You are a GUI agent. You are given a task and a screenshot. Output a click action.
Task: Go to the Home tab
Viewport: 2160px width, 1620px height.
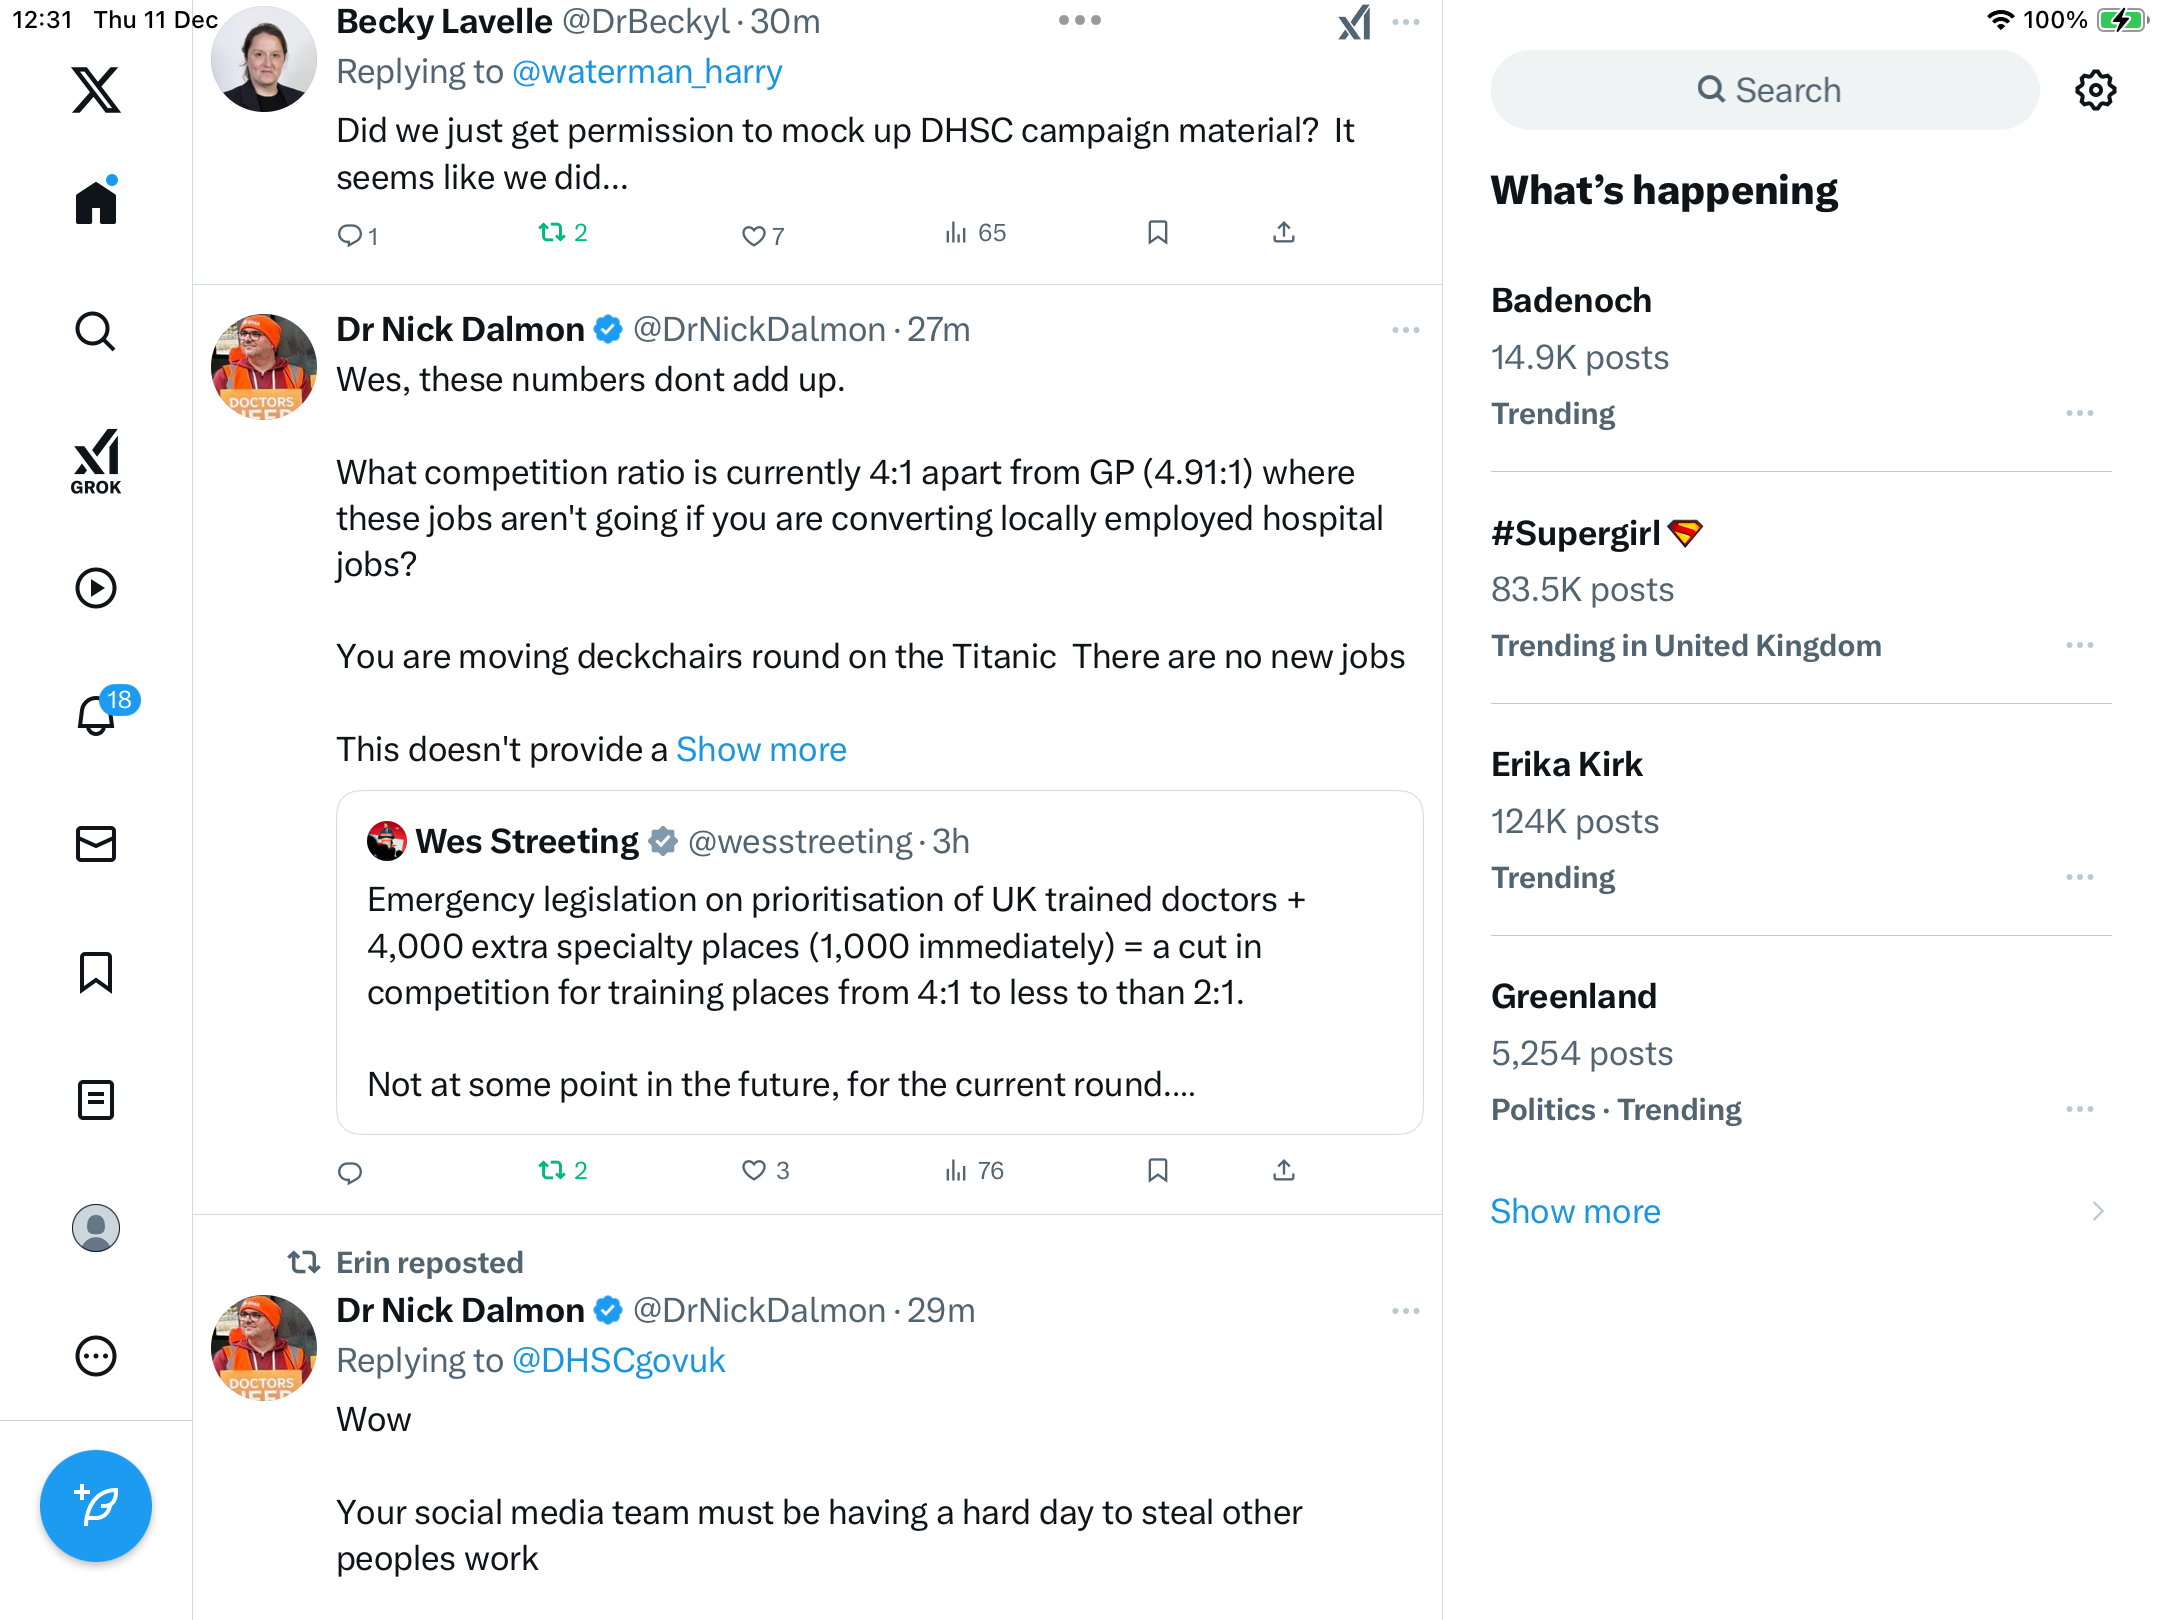(96, 203)
